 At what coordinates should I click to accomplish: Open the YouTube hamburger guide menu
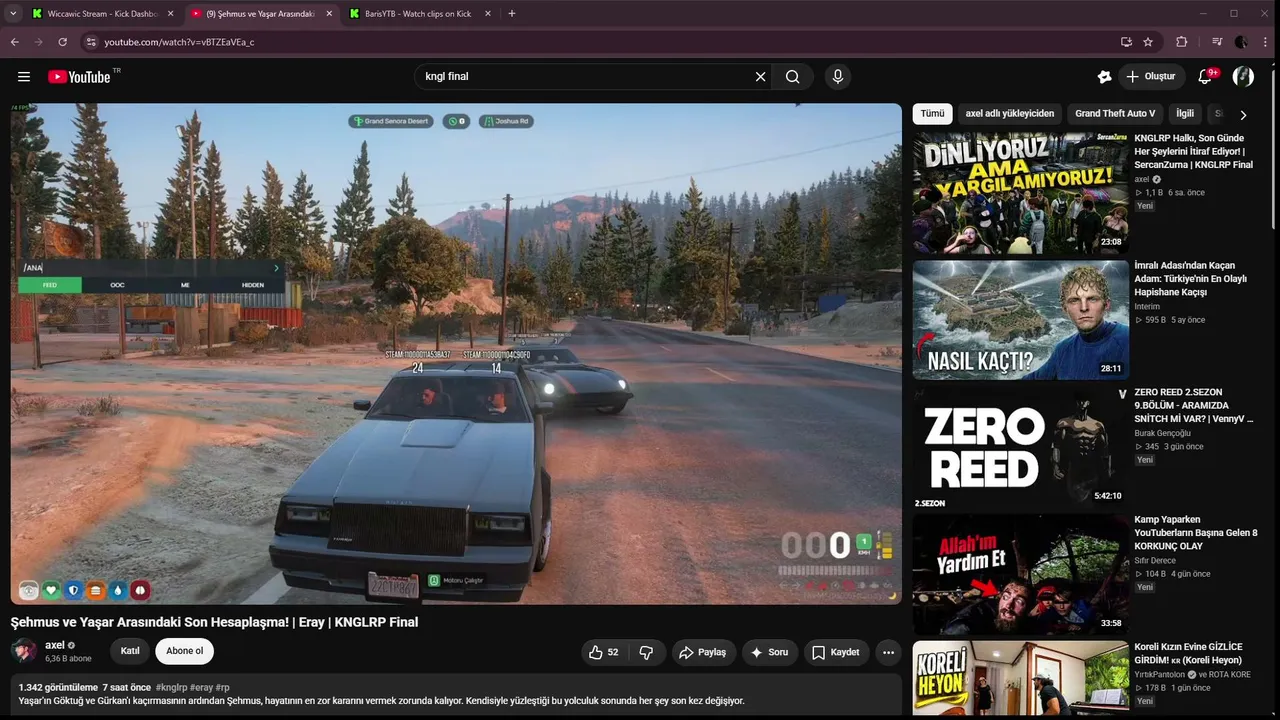tap(24, 77)
